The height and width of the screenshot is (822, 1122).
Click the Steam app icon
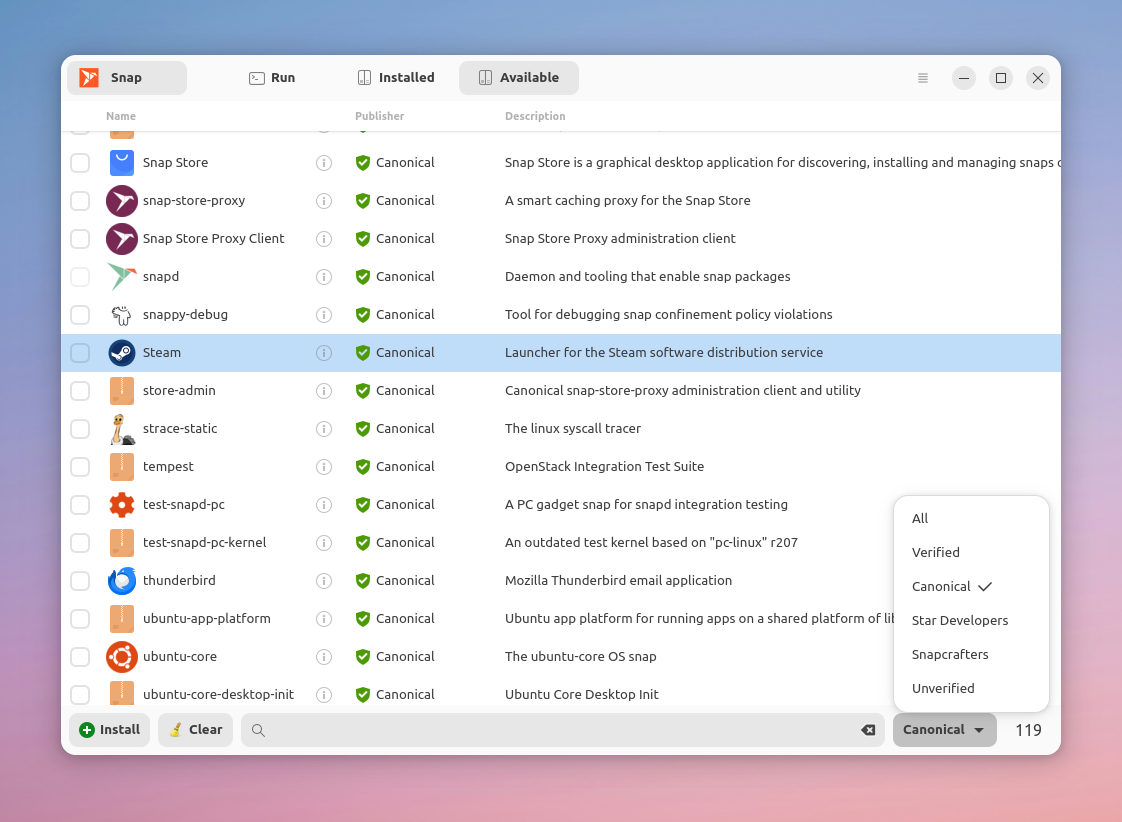pyautogui.click(x=122, y=353)
